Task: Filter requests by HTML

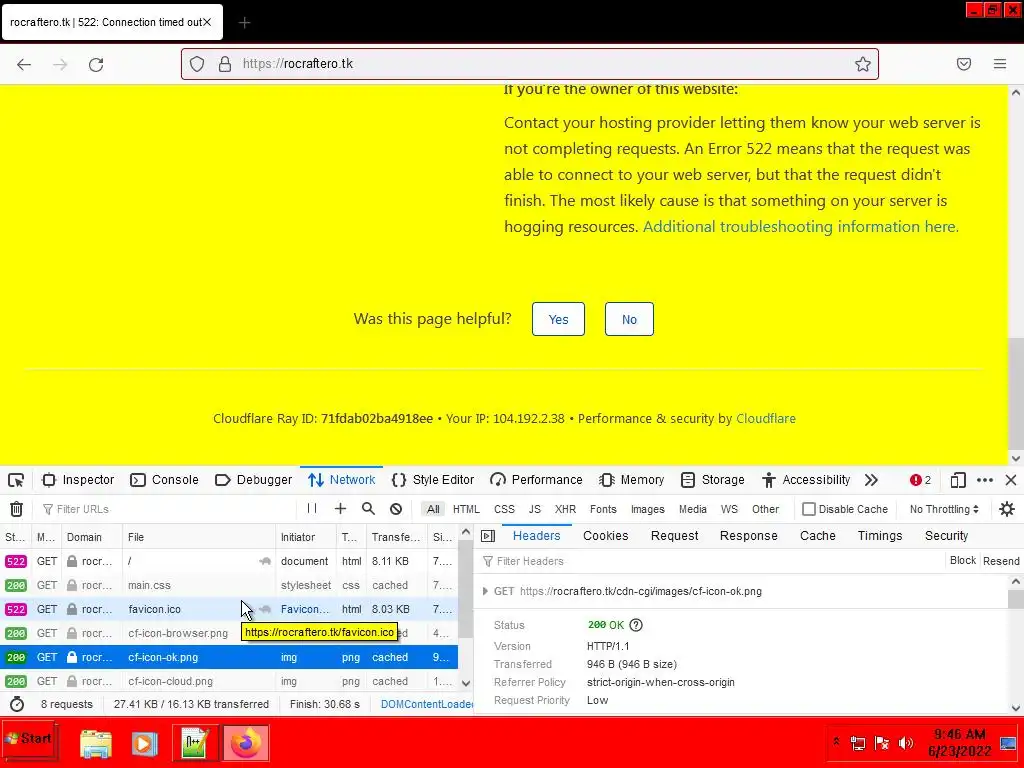Action: click(x=466, y=509)
